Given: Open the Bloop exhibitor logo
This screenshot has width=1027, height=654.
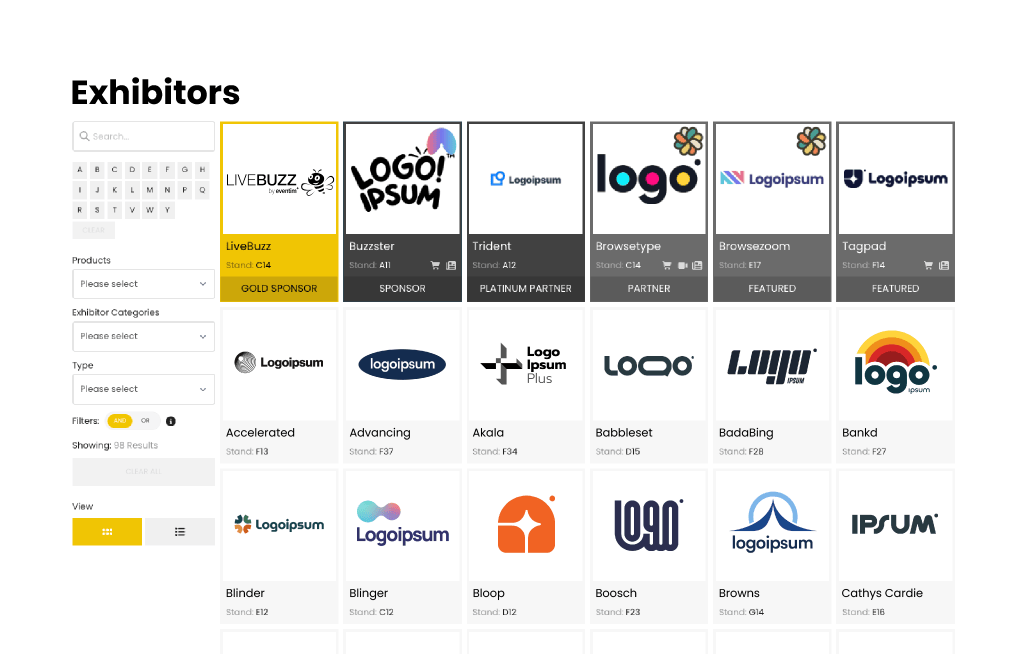Looking at the screenshot, I should tap(525, 525).
